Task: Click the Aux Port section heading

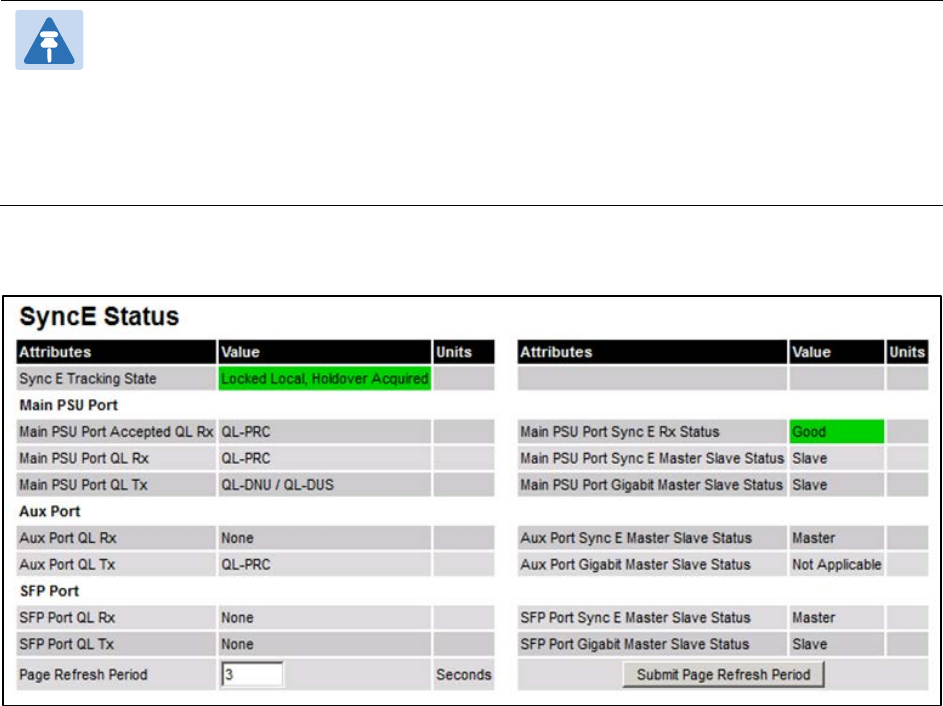Action: pyautogui.click(x=50, y=511)
